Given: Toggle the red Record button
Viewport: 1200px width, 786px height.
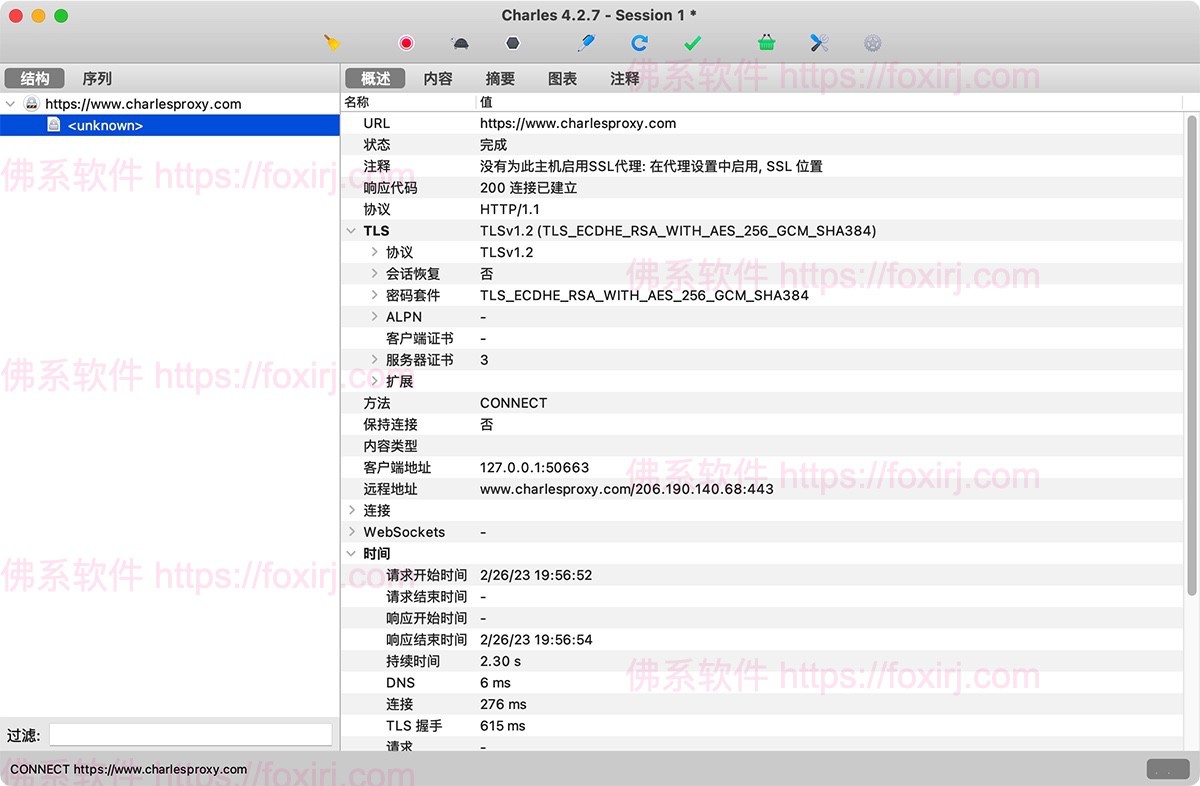Looking at the screenshot, I should tap(406, 43).
